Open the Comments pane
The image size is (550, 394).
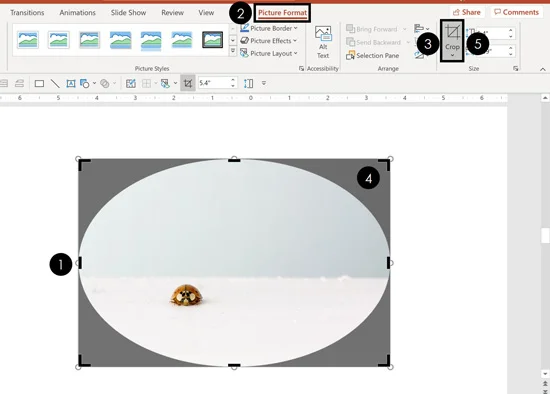[516, 12]
